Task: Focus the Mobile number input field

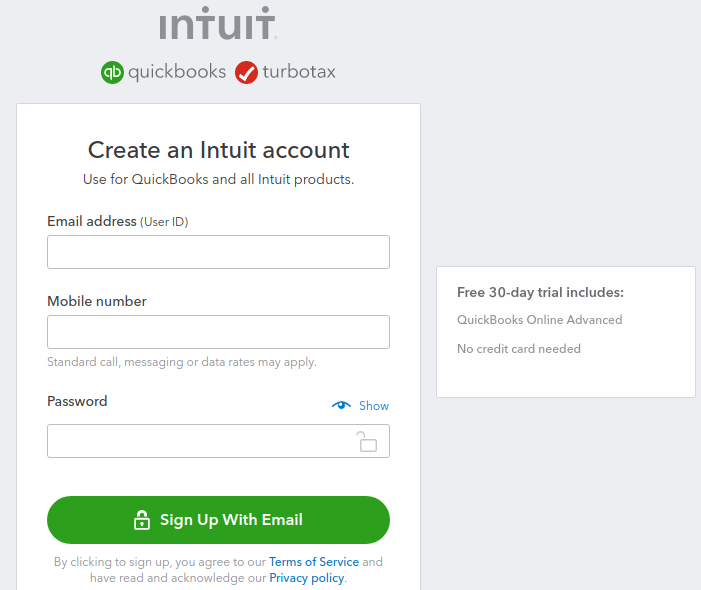Action: point(218,332)
